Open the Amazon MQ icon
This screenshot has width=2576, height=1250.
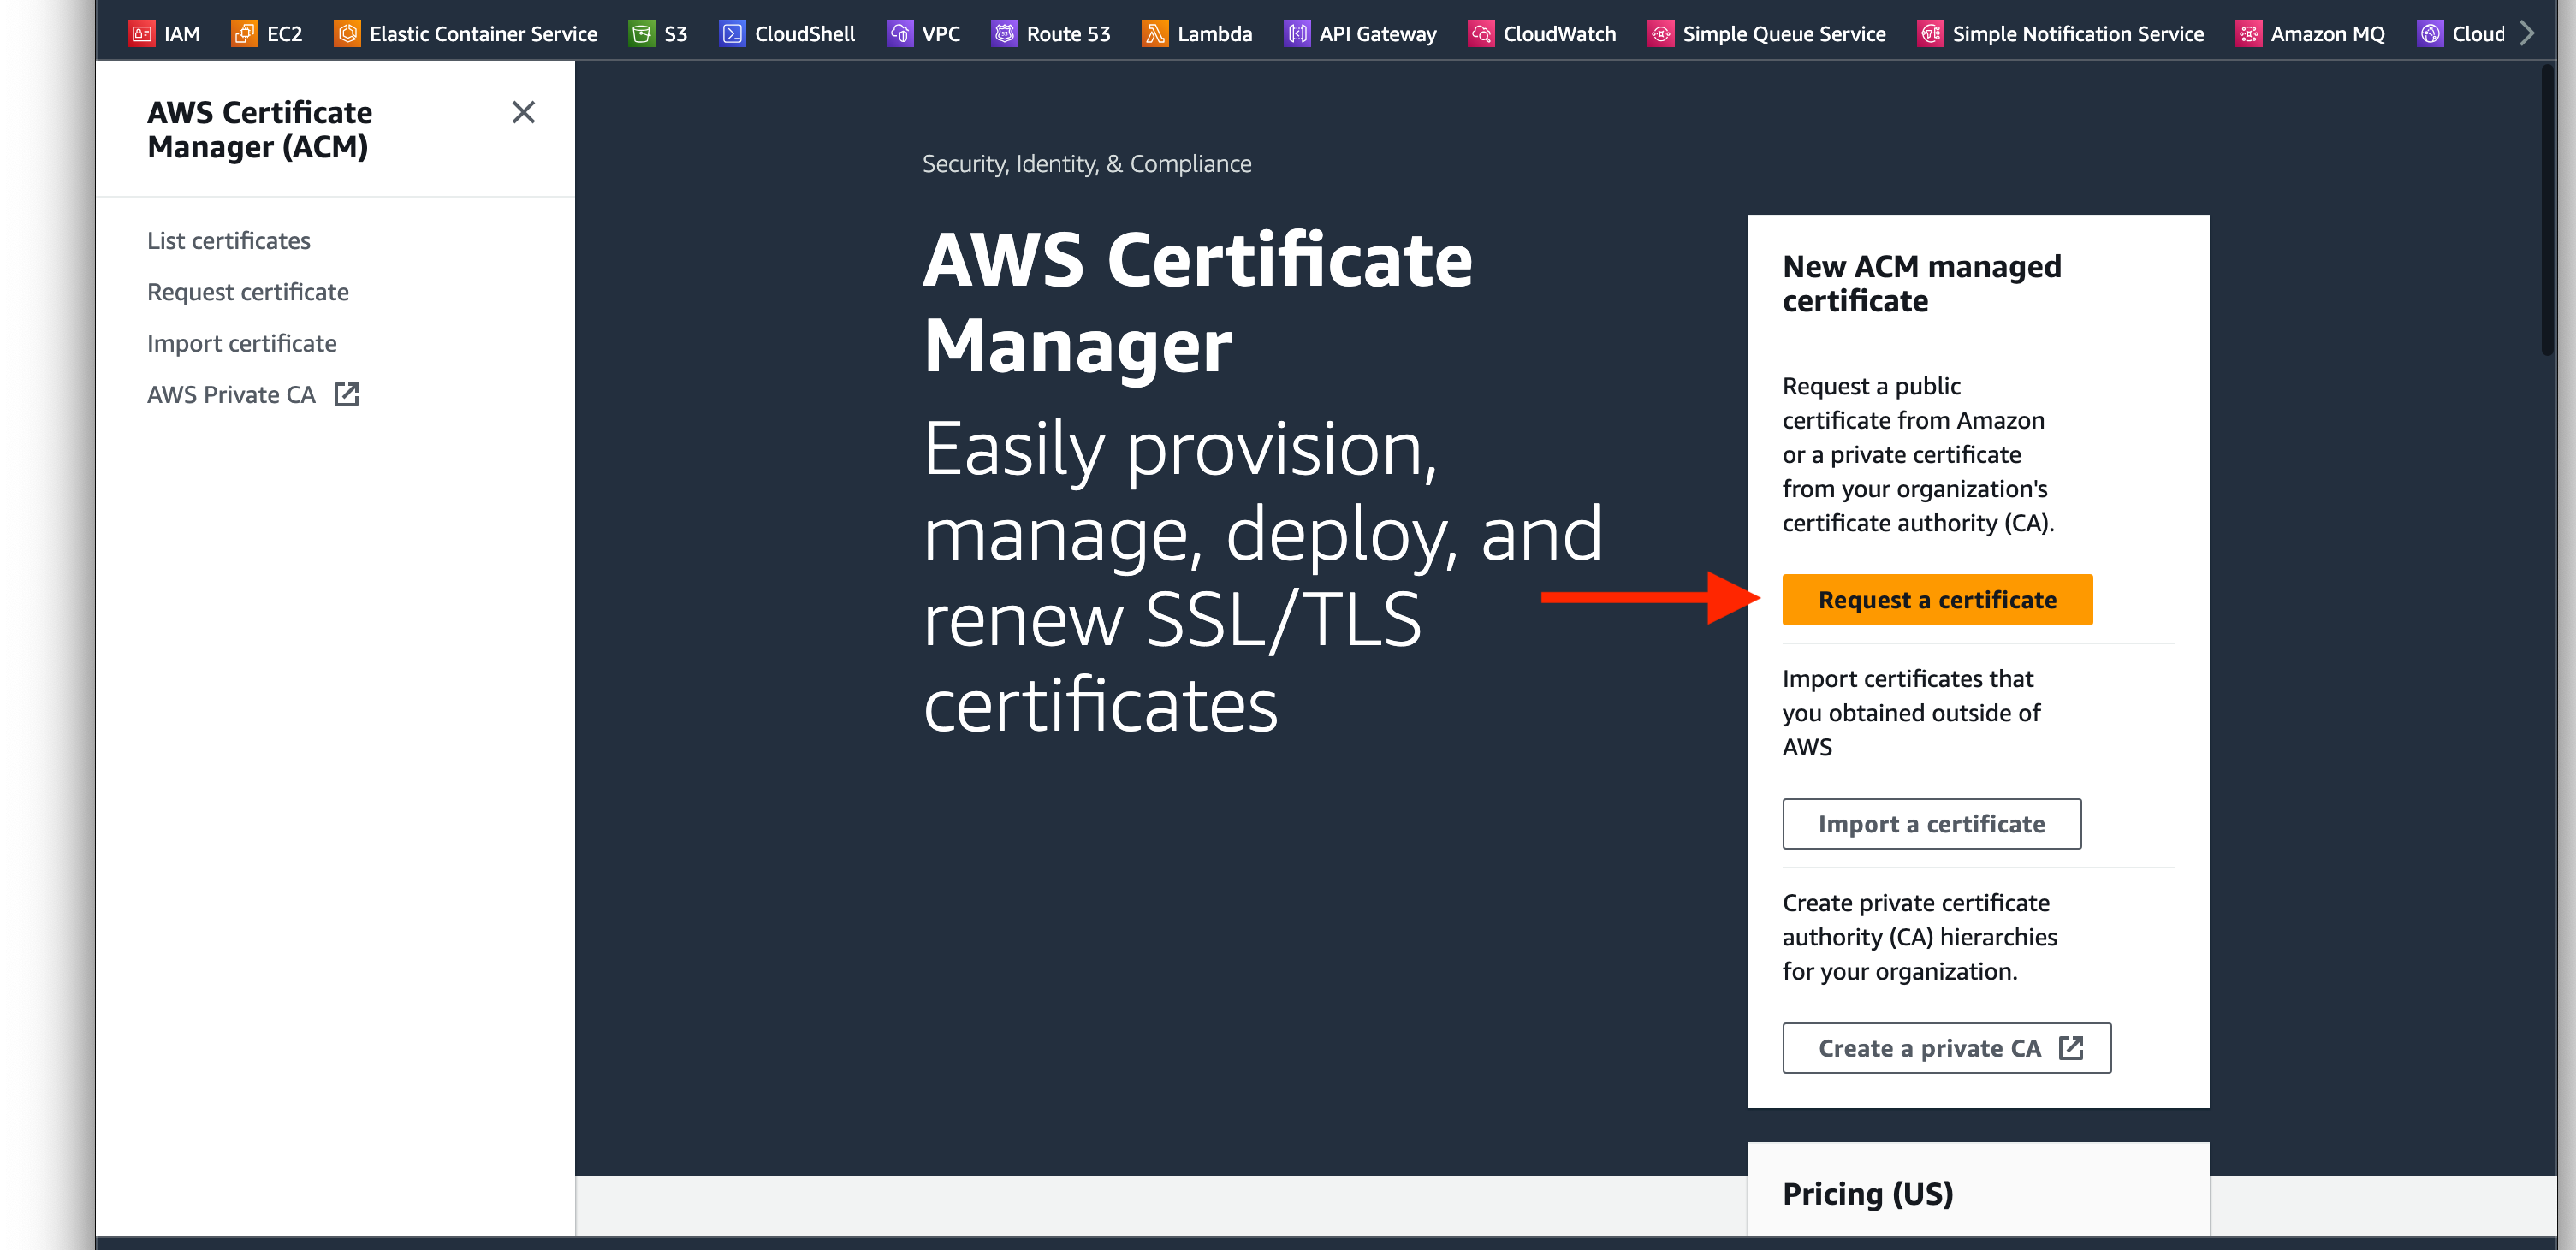pos(2248,34)
